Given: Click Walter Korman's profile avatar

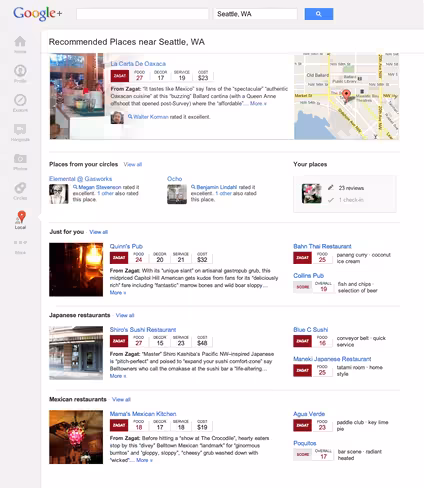Looking at the screenshot, I should 117,117.
